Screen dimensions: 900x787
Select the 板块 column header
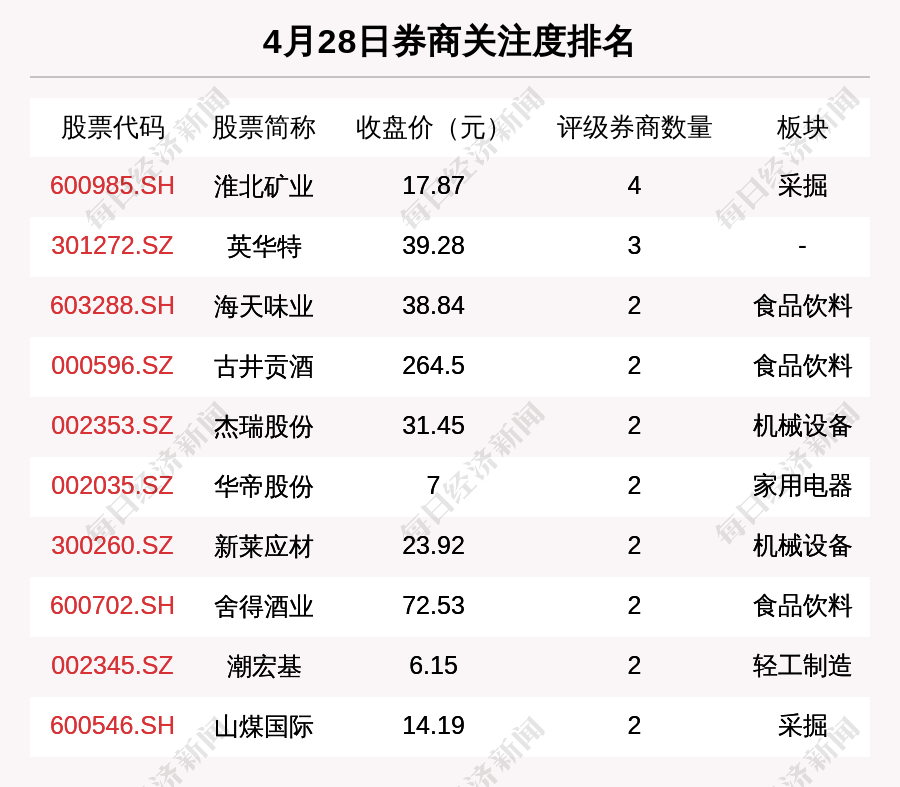point(802,127)
